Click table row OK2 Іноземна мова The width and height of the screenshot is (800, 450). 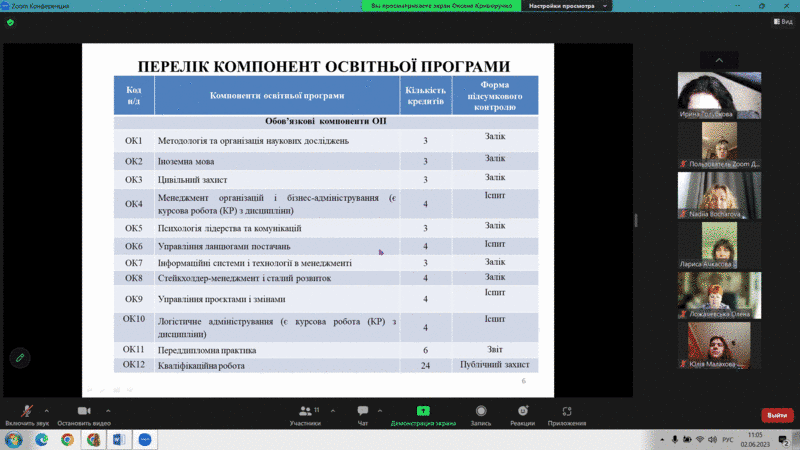pyautogui.click(x=326, y=161)
